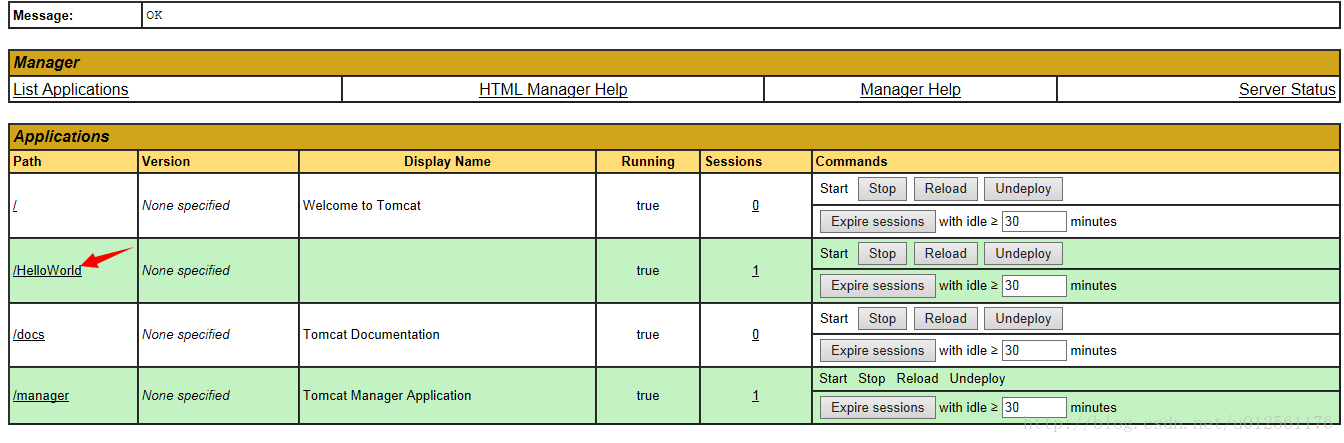Click the Welcome to Tomcat display name
Screen dimensions: 1344x443
point(362,206)
